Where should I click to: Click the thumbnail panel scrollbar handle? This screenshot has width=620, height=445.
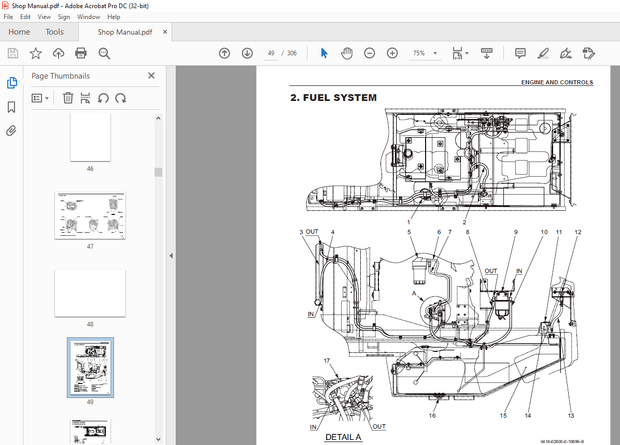pyautogui.click(x=159, y=172)
